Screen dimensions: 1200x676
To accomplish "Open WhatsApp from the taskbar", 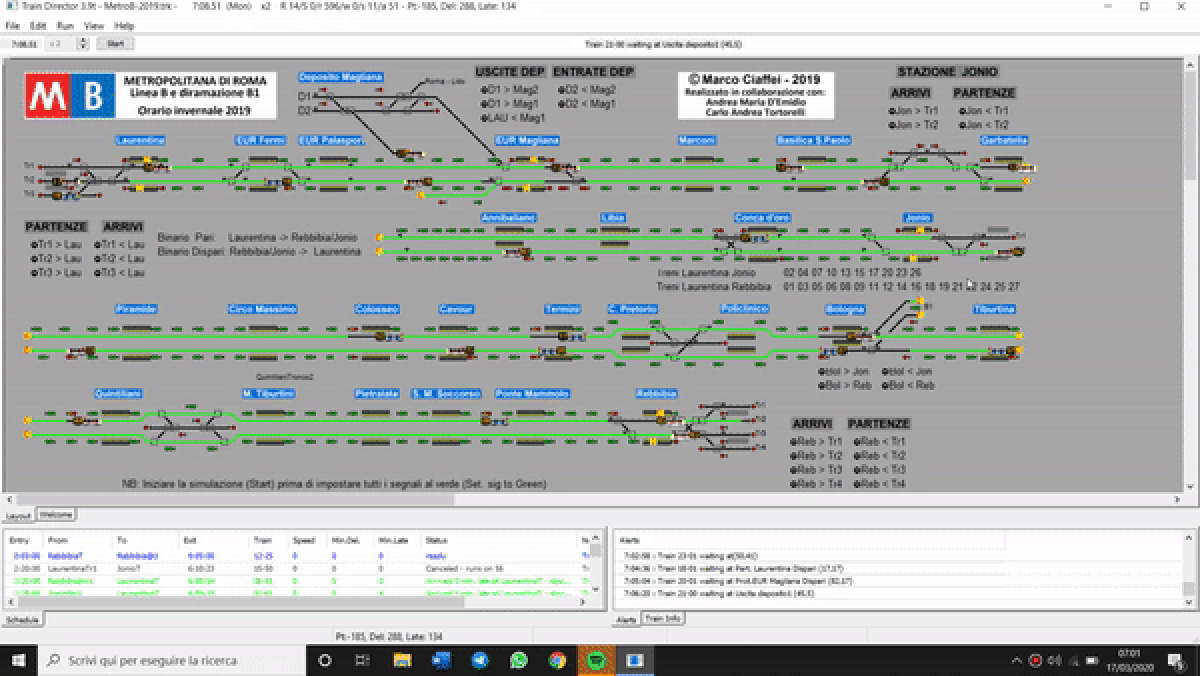I will (518, 661).
